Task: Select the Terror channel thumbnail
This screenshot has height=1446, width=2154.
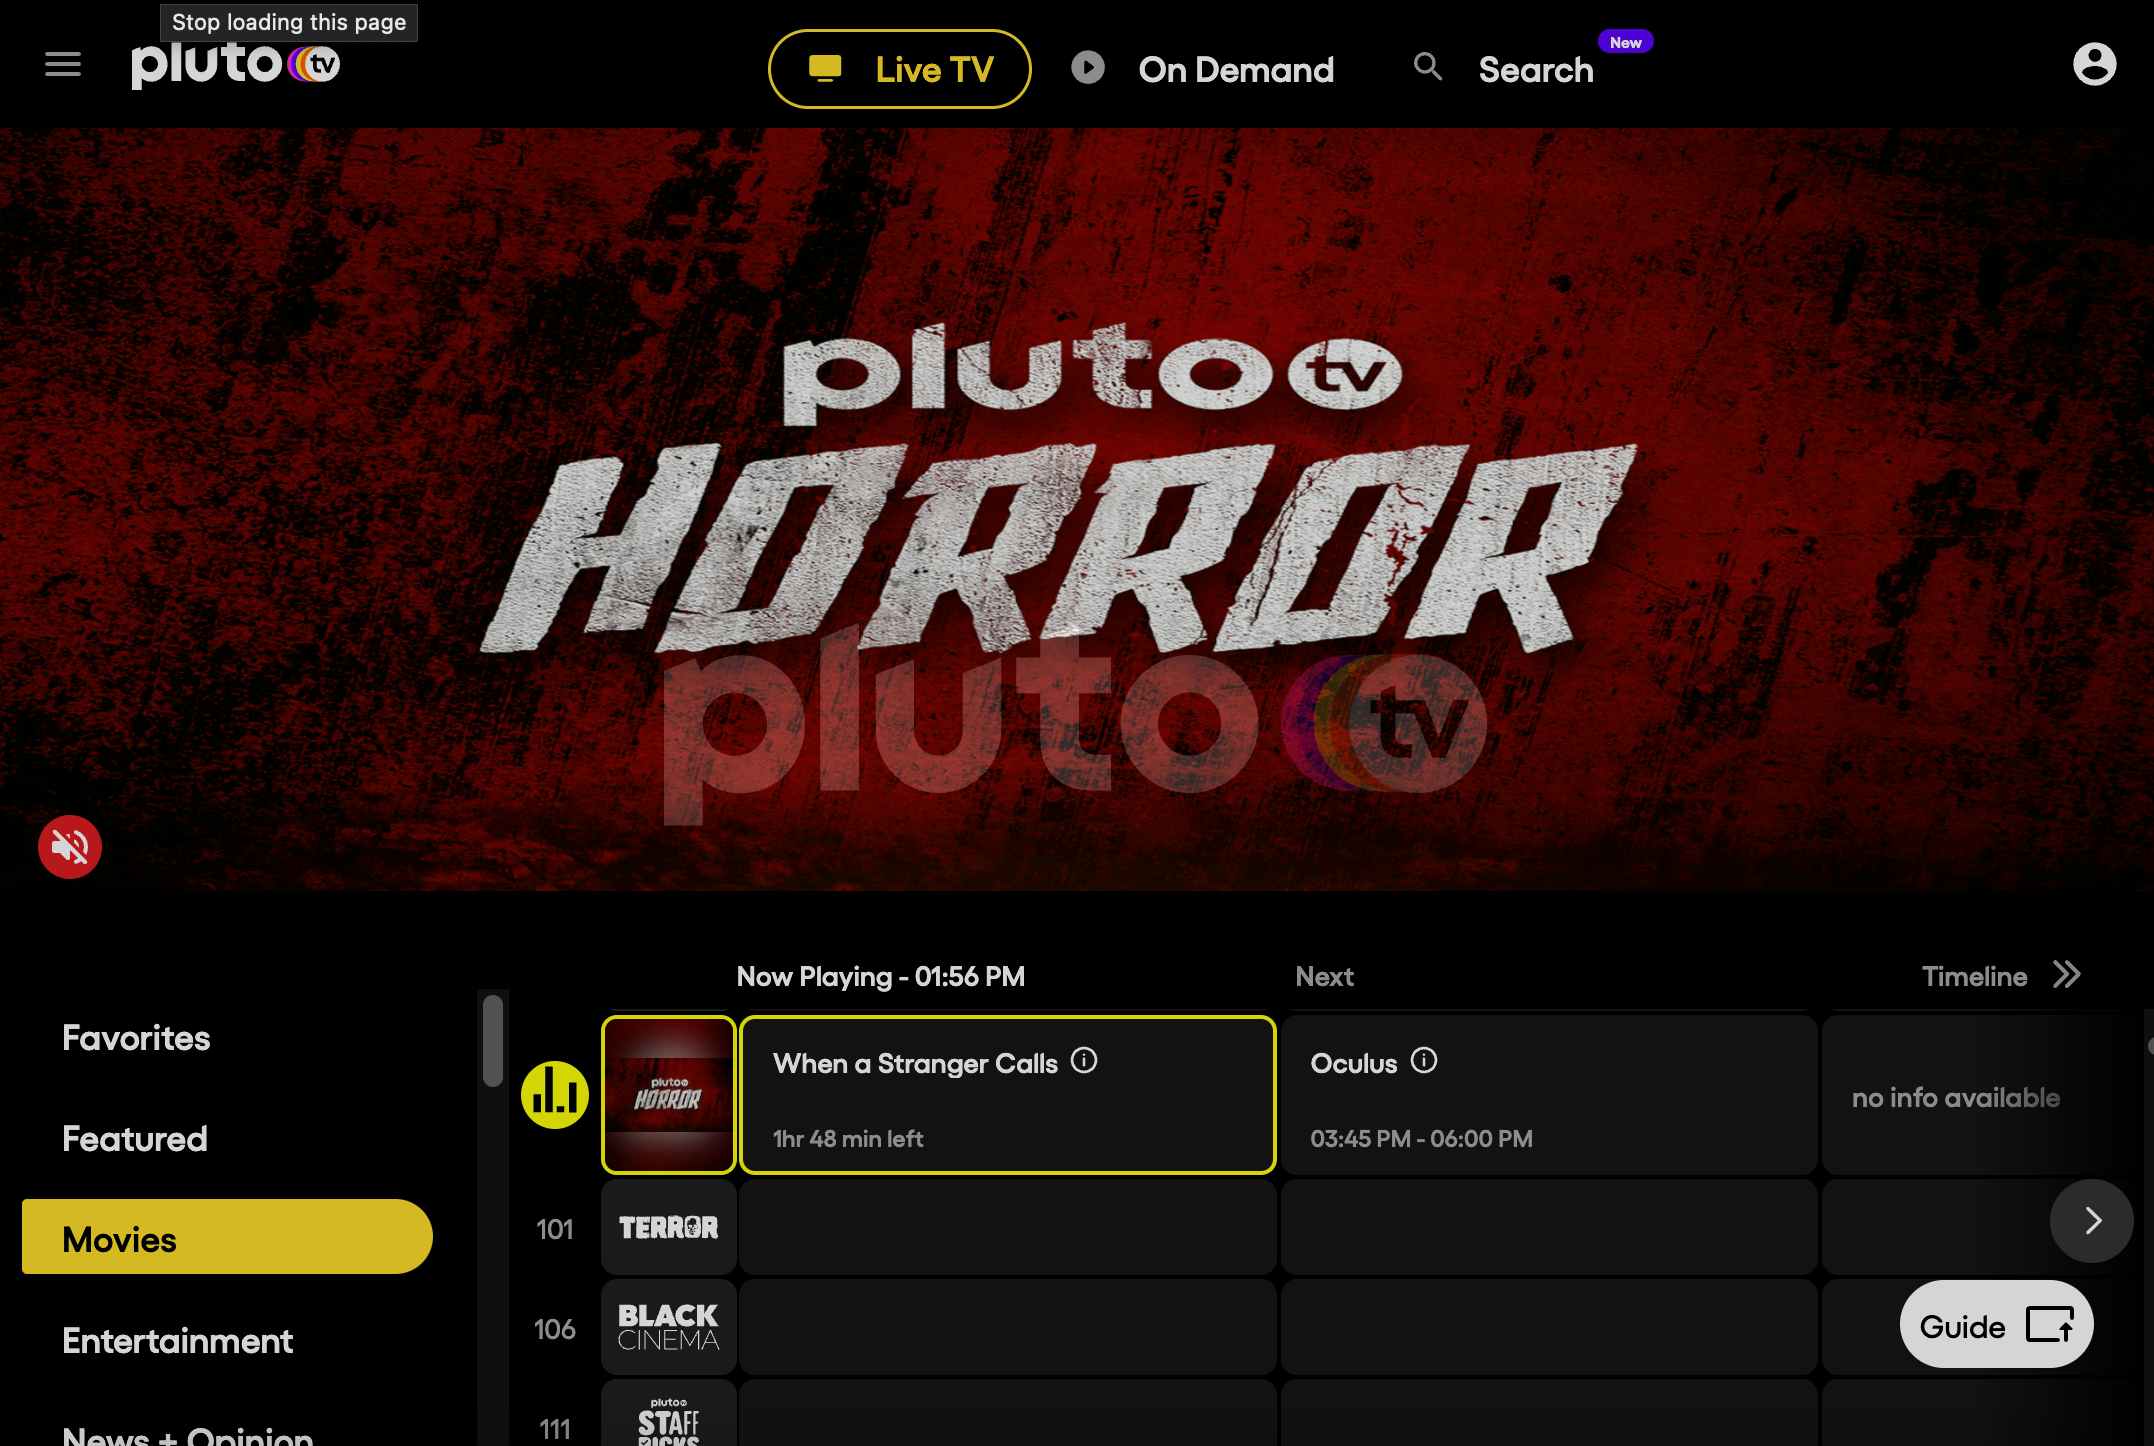Action: (668, 1228)
